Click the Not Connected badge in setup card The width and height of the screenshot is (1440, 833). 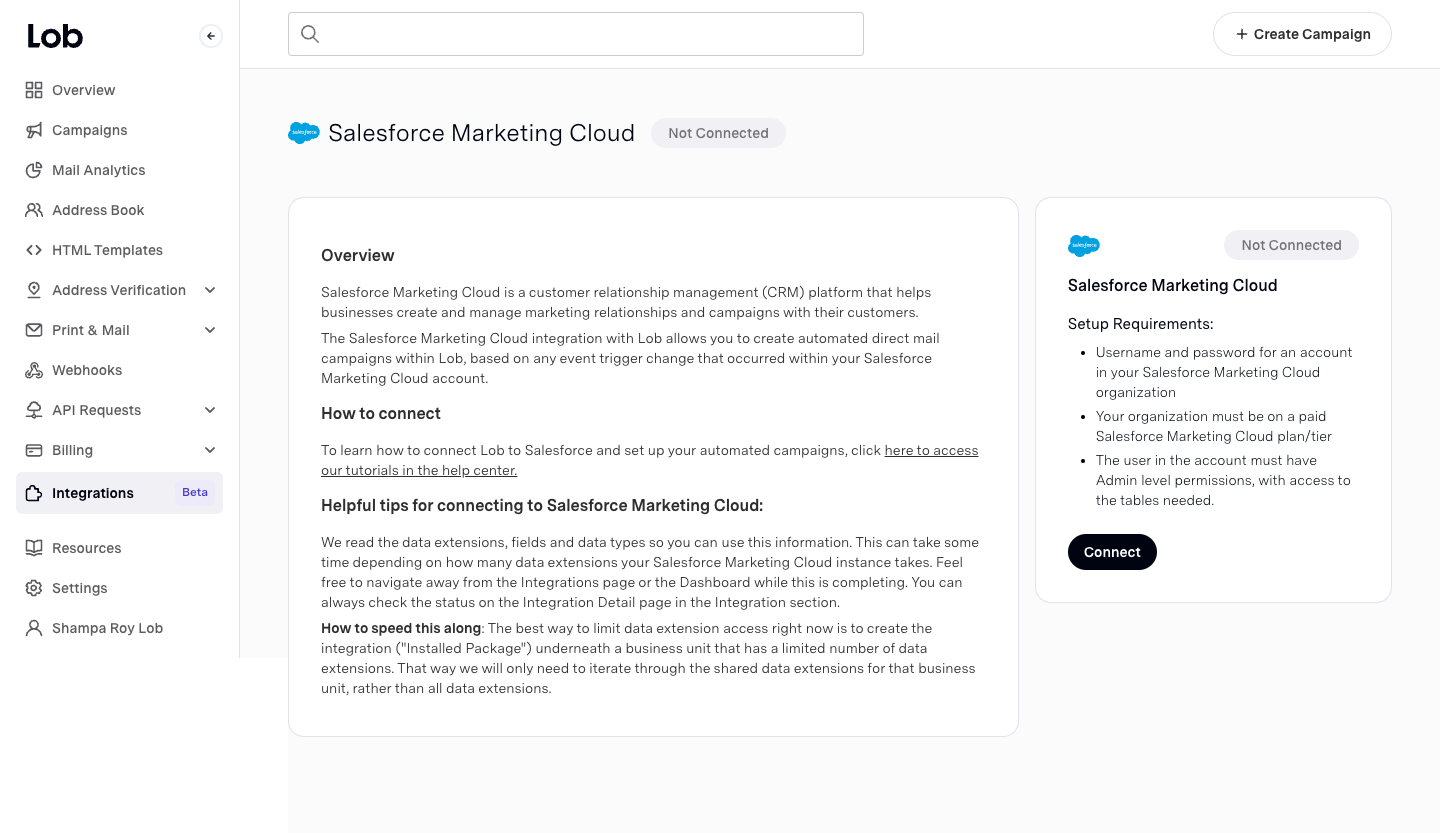click(x=1291, y=245)
